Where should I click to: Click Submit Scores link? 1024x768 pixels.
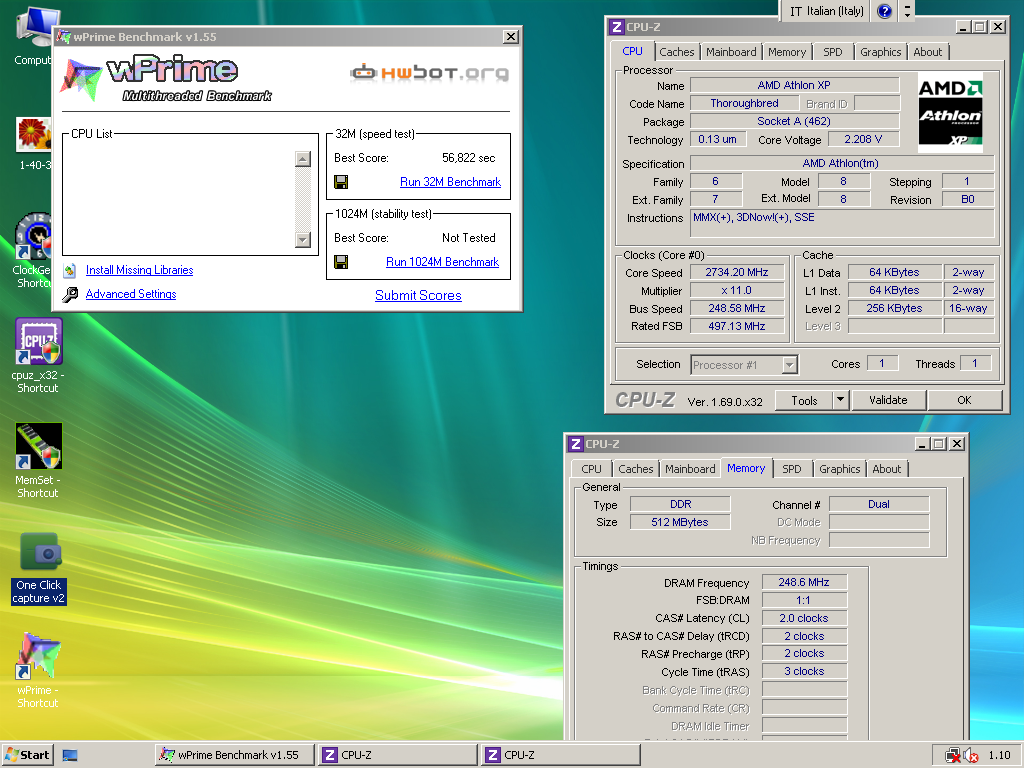[x=418, y=295]
